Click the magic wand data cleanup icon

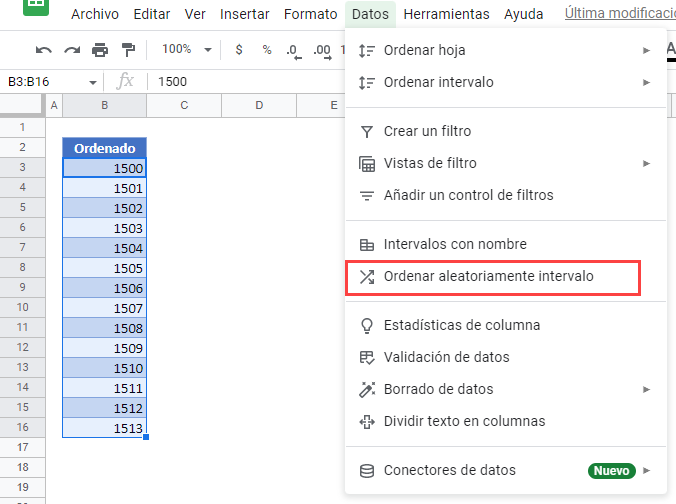click(367, 389)
